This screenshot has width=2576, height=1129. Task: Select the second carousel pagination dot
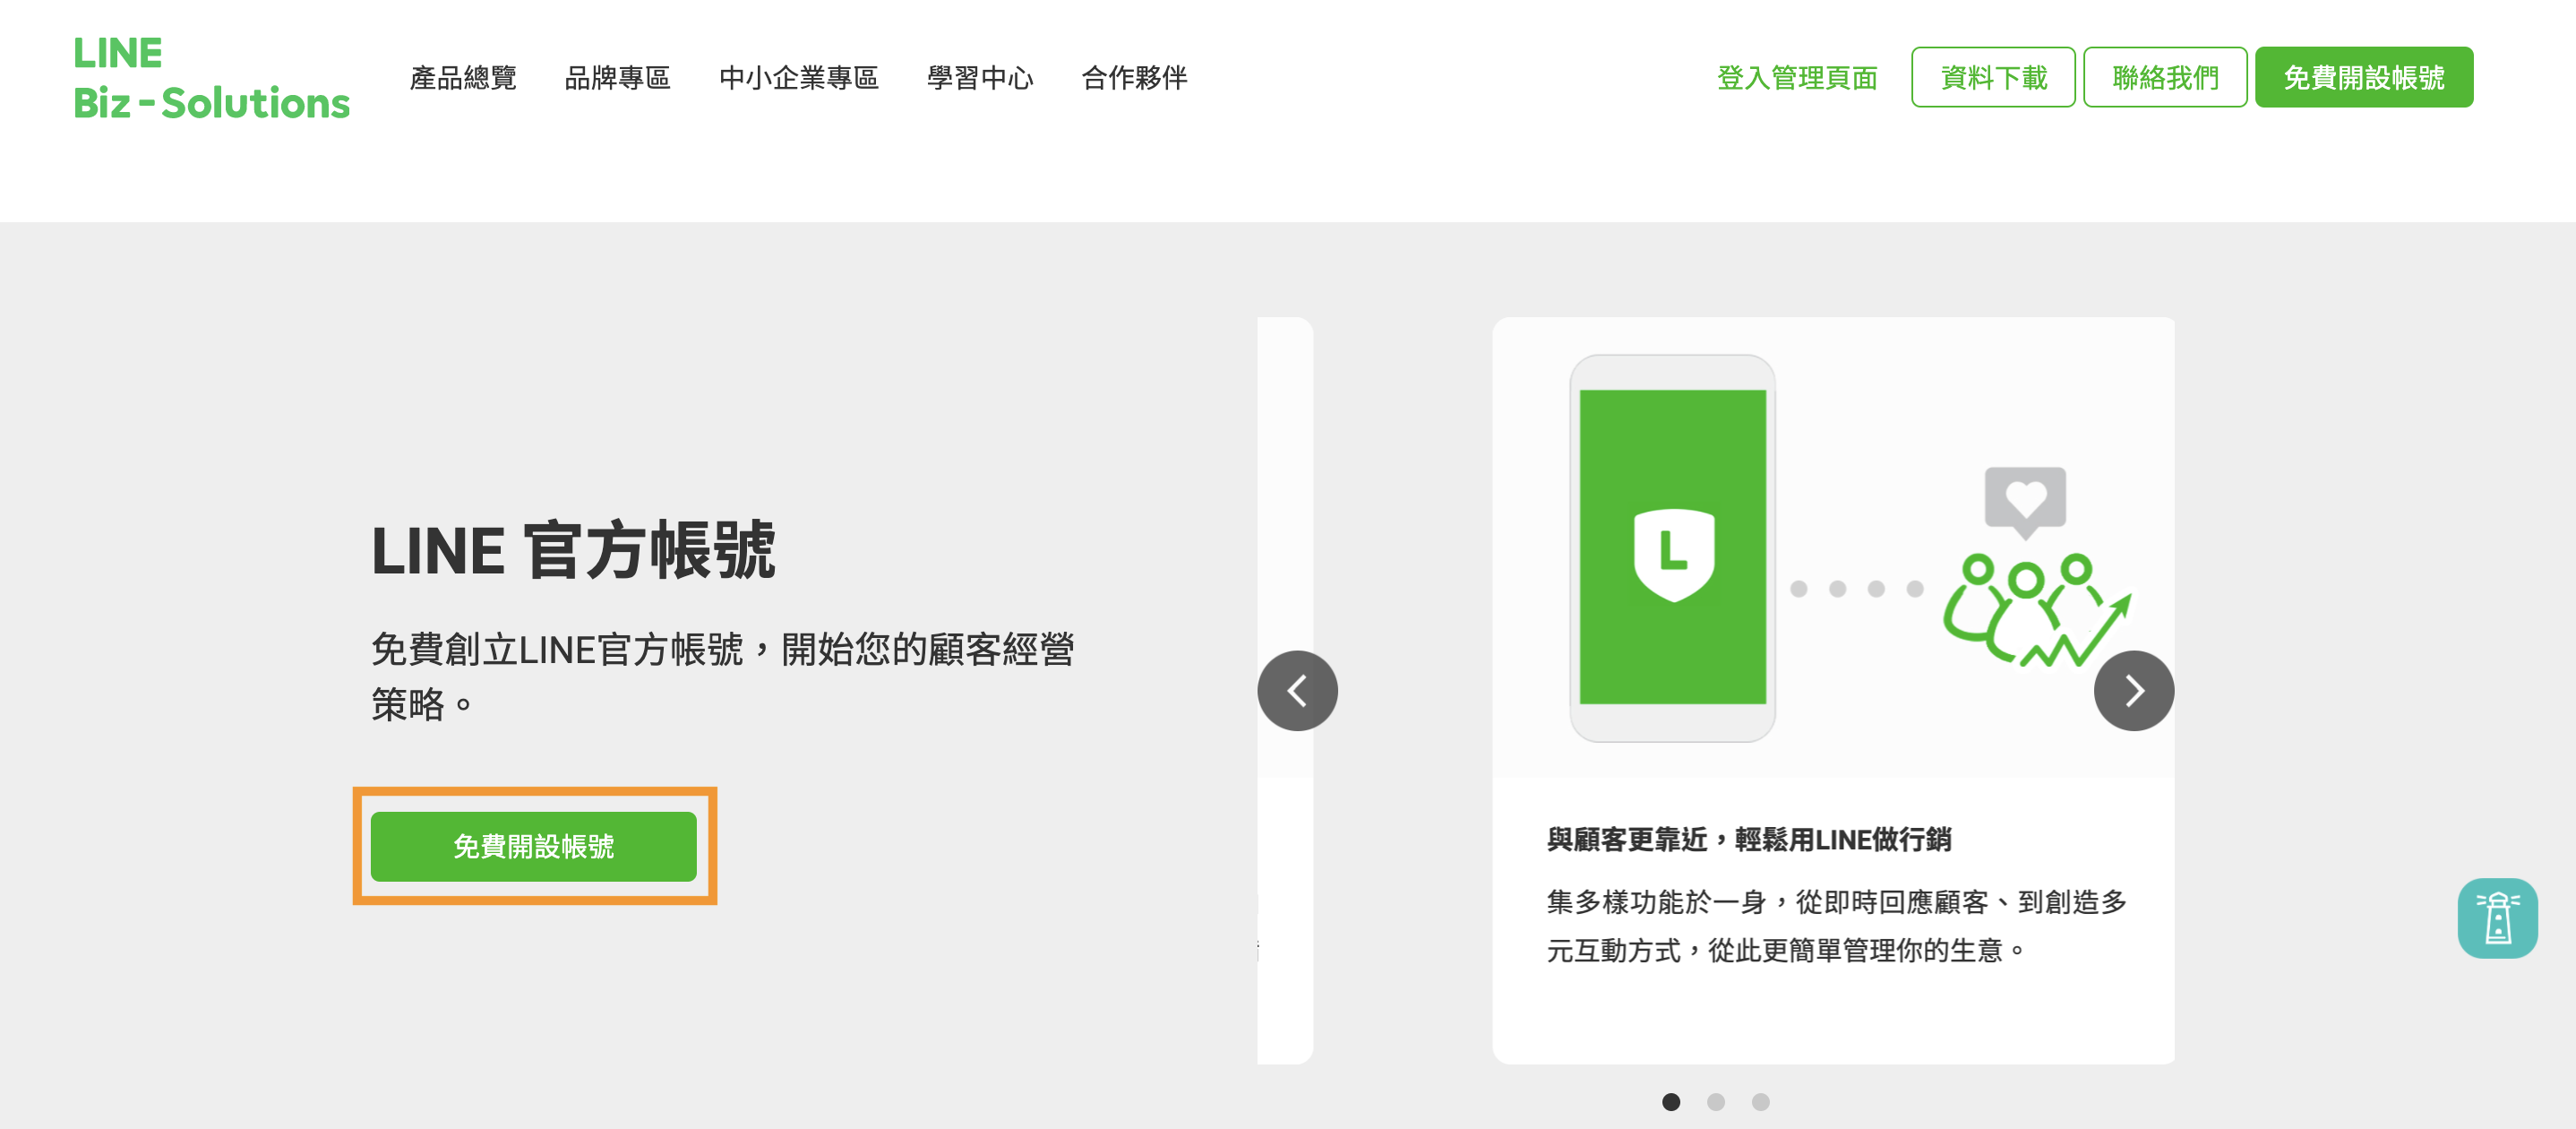1716,1102
